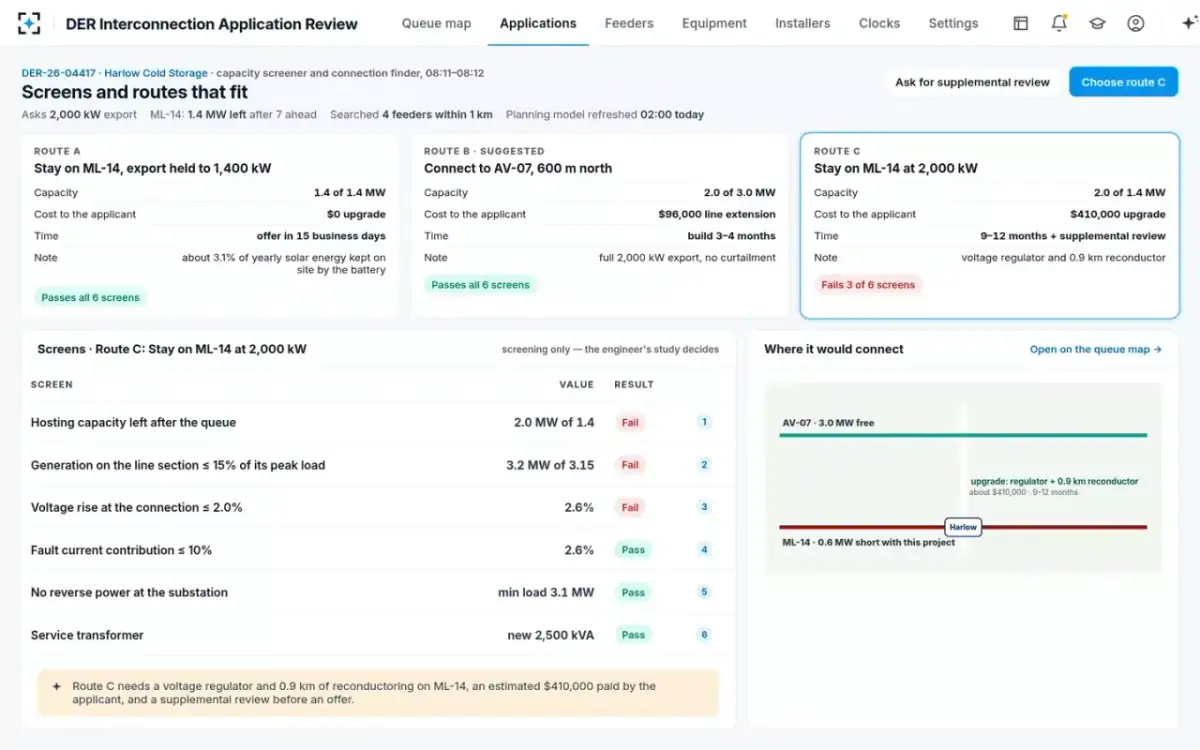The height and width of the screenshot is (750, 1200).
Task: Open the DER-26-04417 application link
Action: (59, 73)
